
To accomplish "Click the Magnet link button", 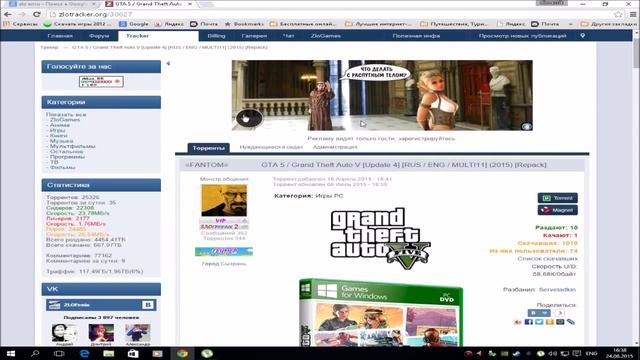I will click(x=557, y=210).
